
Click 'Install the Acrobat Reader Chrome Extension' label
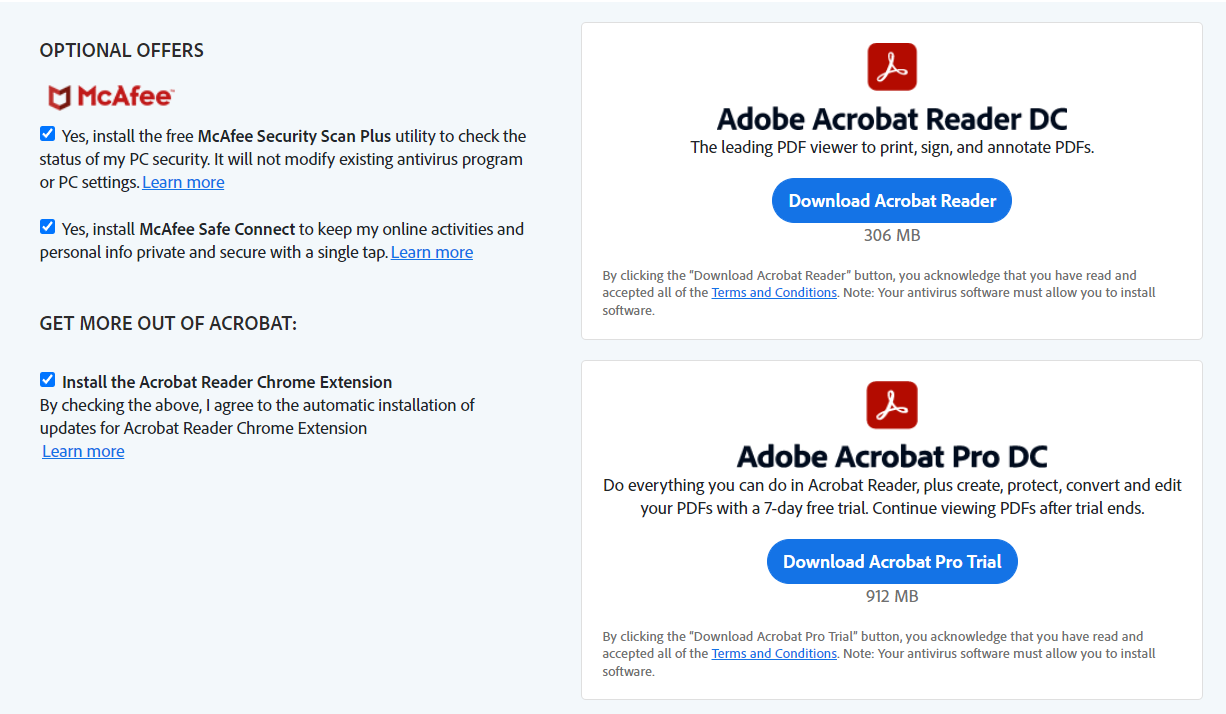coord(227,382)
